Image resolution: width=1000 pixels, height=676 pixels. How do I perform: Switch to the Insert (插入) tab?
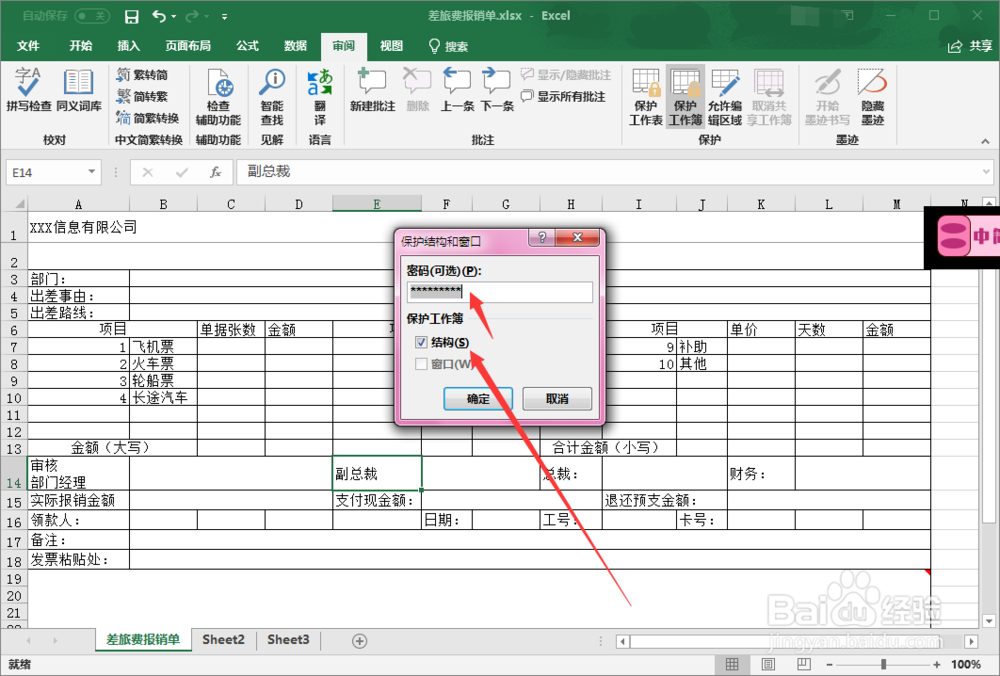click(128, 46)
